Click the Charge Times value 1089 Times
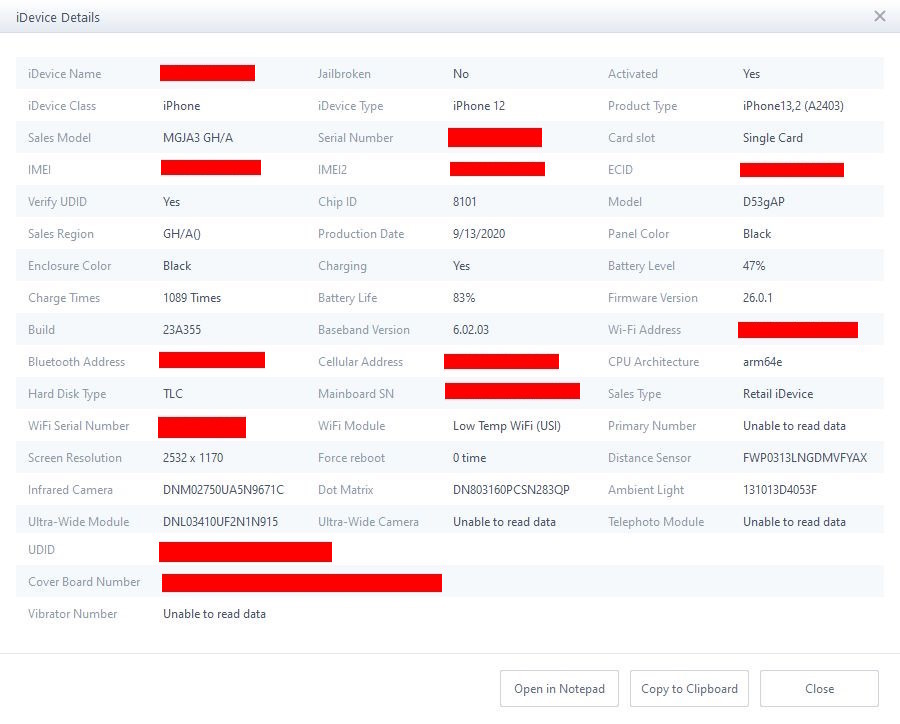The height and width of the screenshot is (724, 900). point(192,298)
